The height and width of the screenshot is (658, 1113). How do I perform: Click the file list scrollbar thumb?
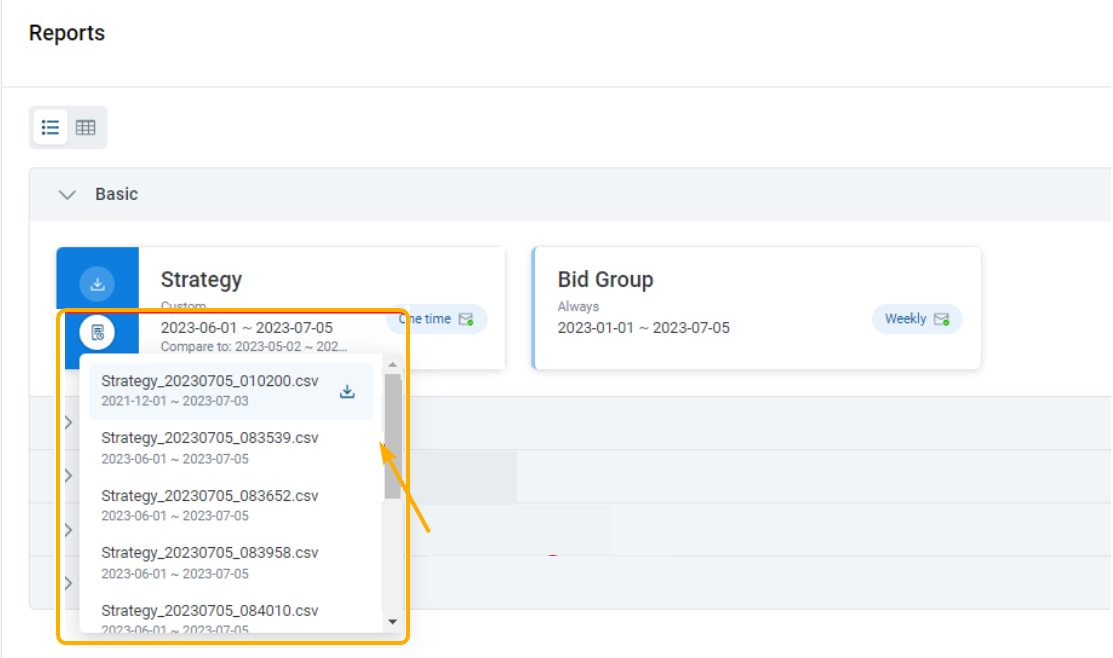click(x=393, y=436)
